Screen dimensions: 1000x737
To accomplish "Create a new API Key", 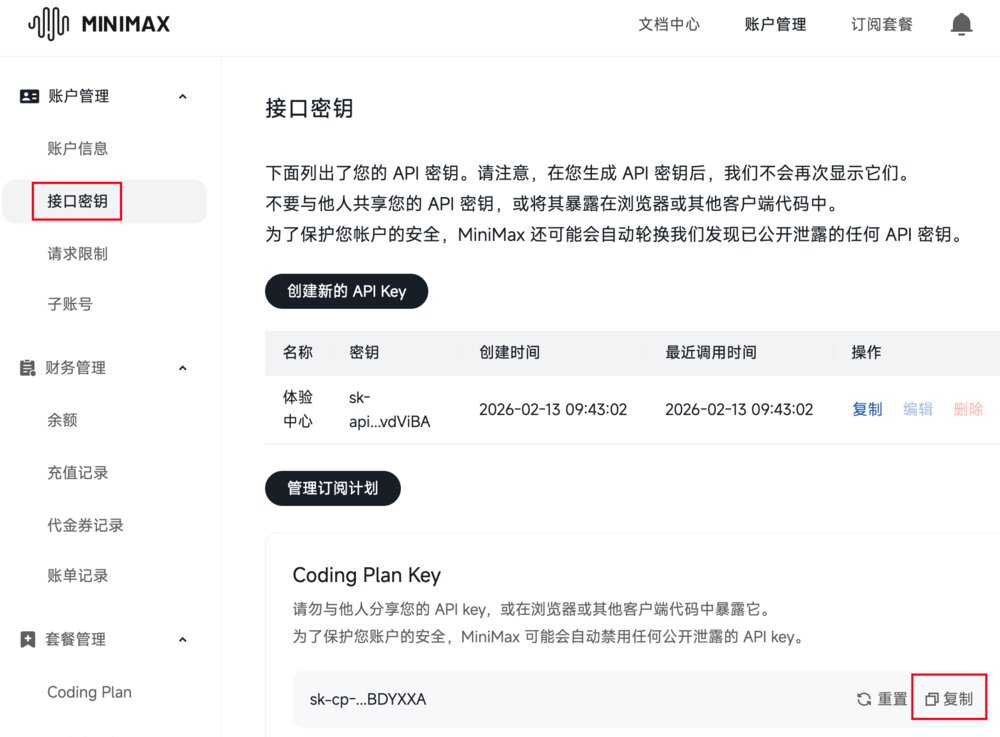I will coord(346,291).
